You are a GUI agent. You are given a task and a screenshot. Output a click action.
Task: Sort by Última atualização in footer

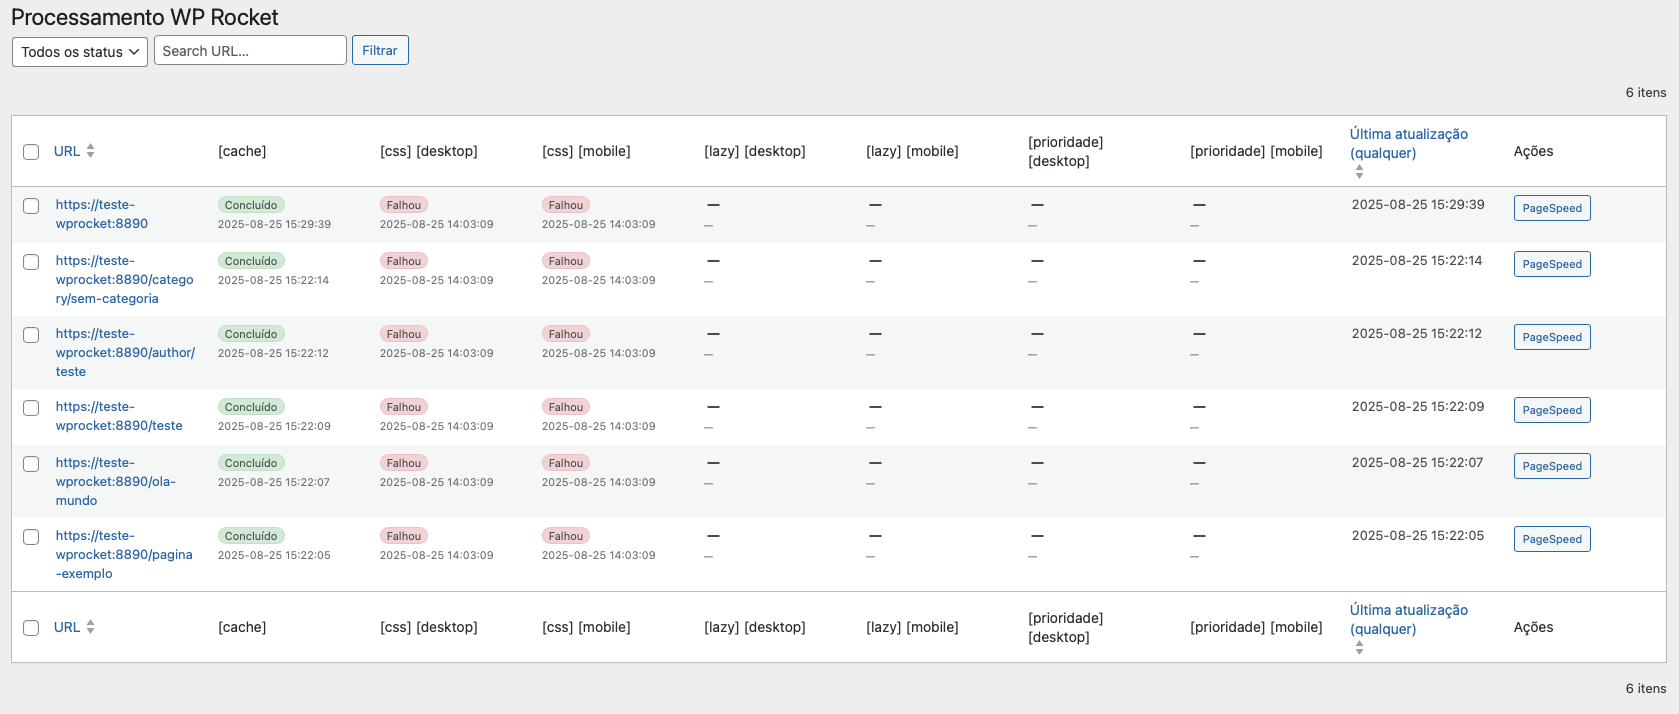(1409, 619)
